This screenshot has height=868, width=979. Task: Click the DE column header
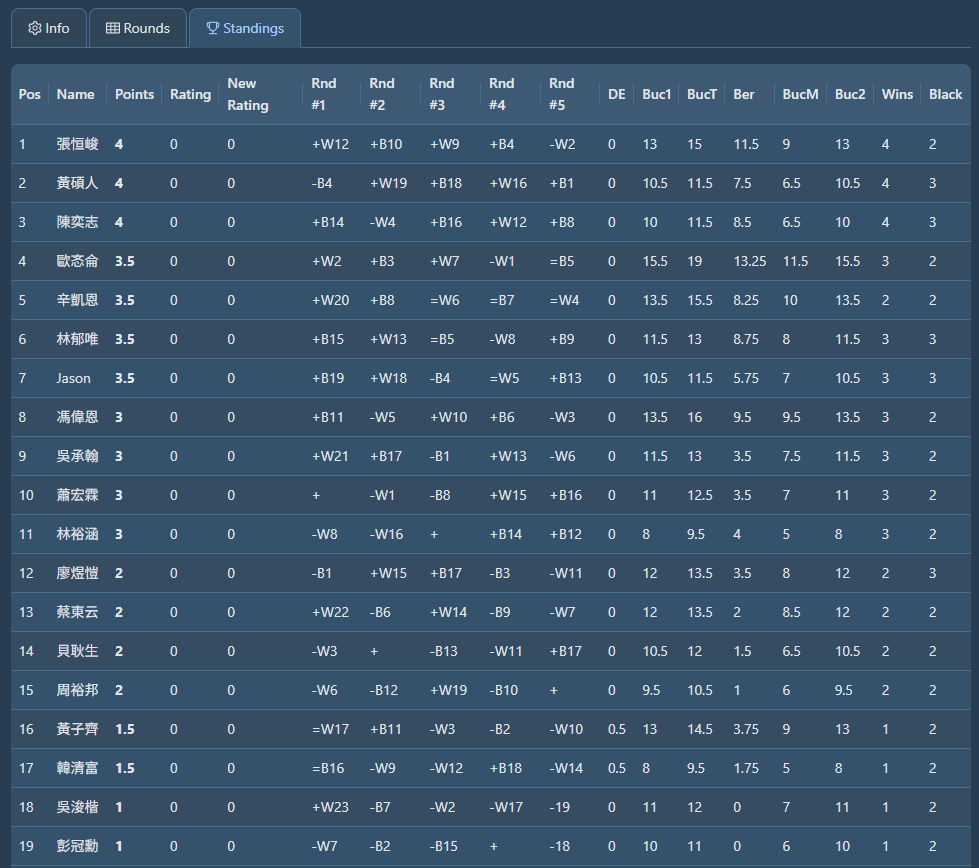[617, 94]
